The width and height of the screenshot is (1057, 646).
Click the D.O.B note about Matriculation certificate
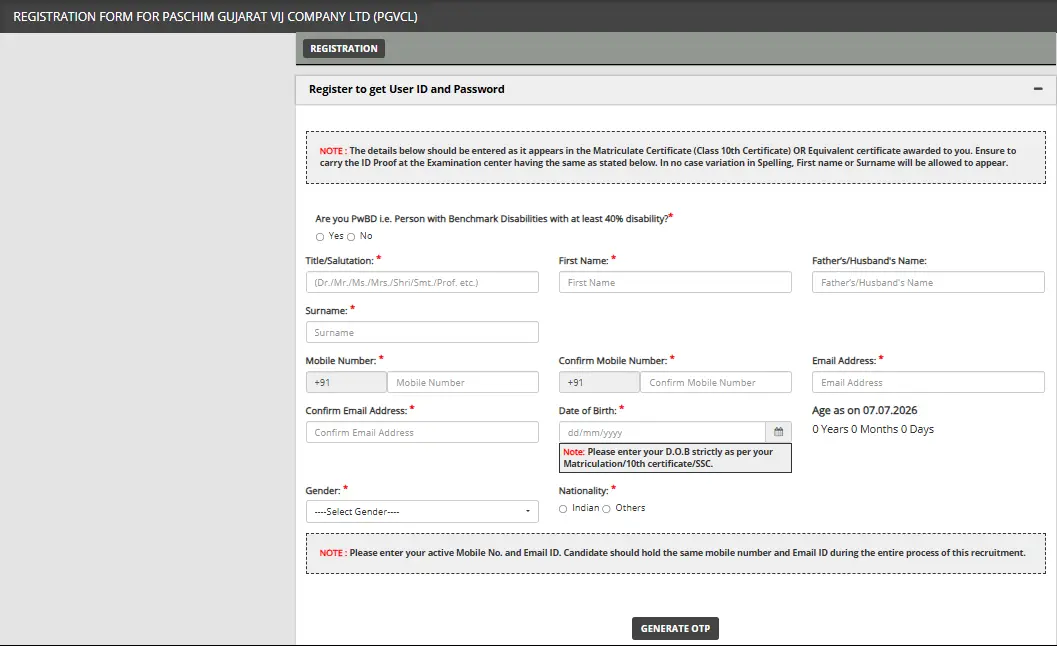675,458
